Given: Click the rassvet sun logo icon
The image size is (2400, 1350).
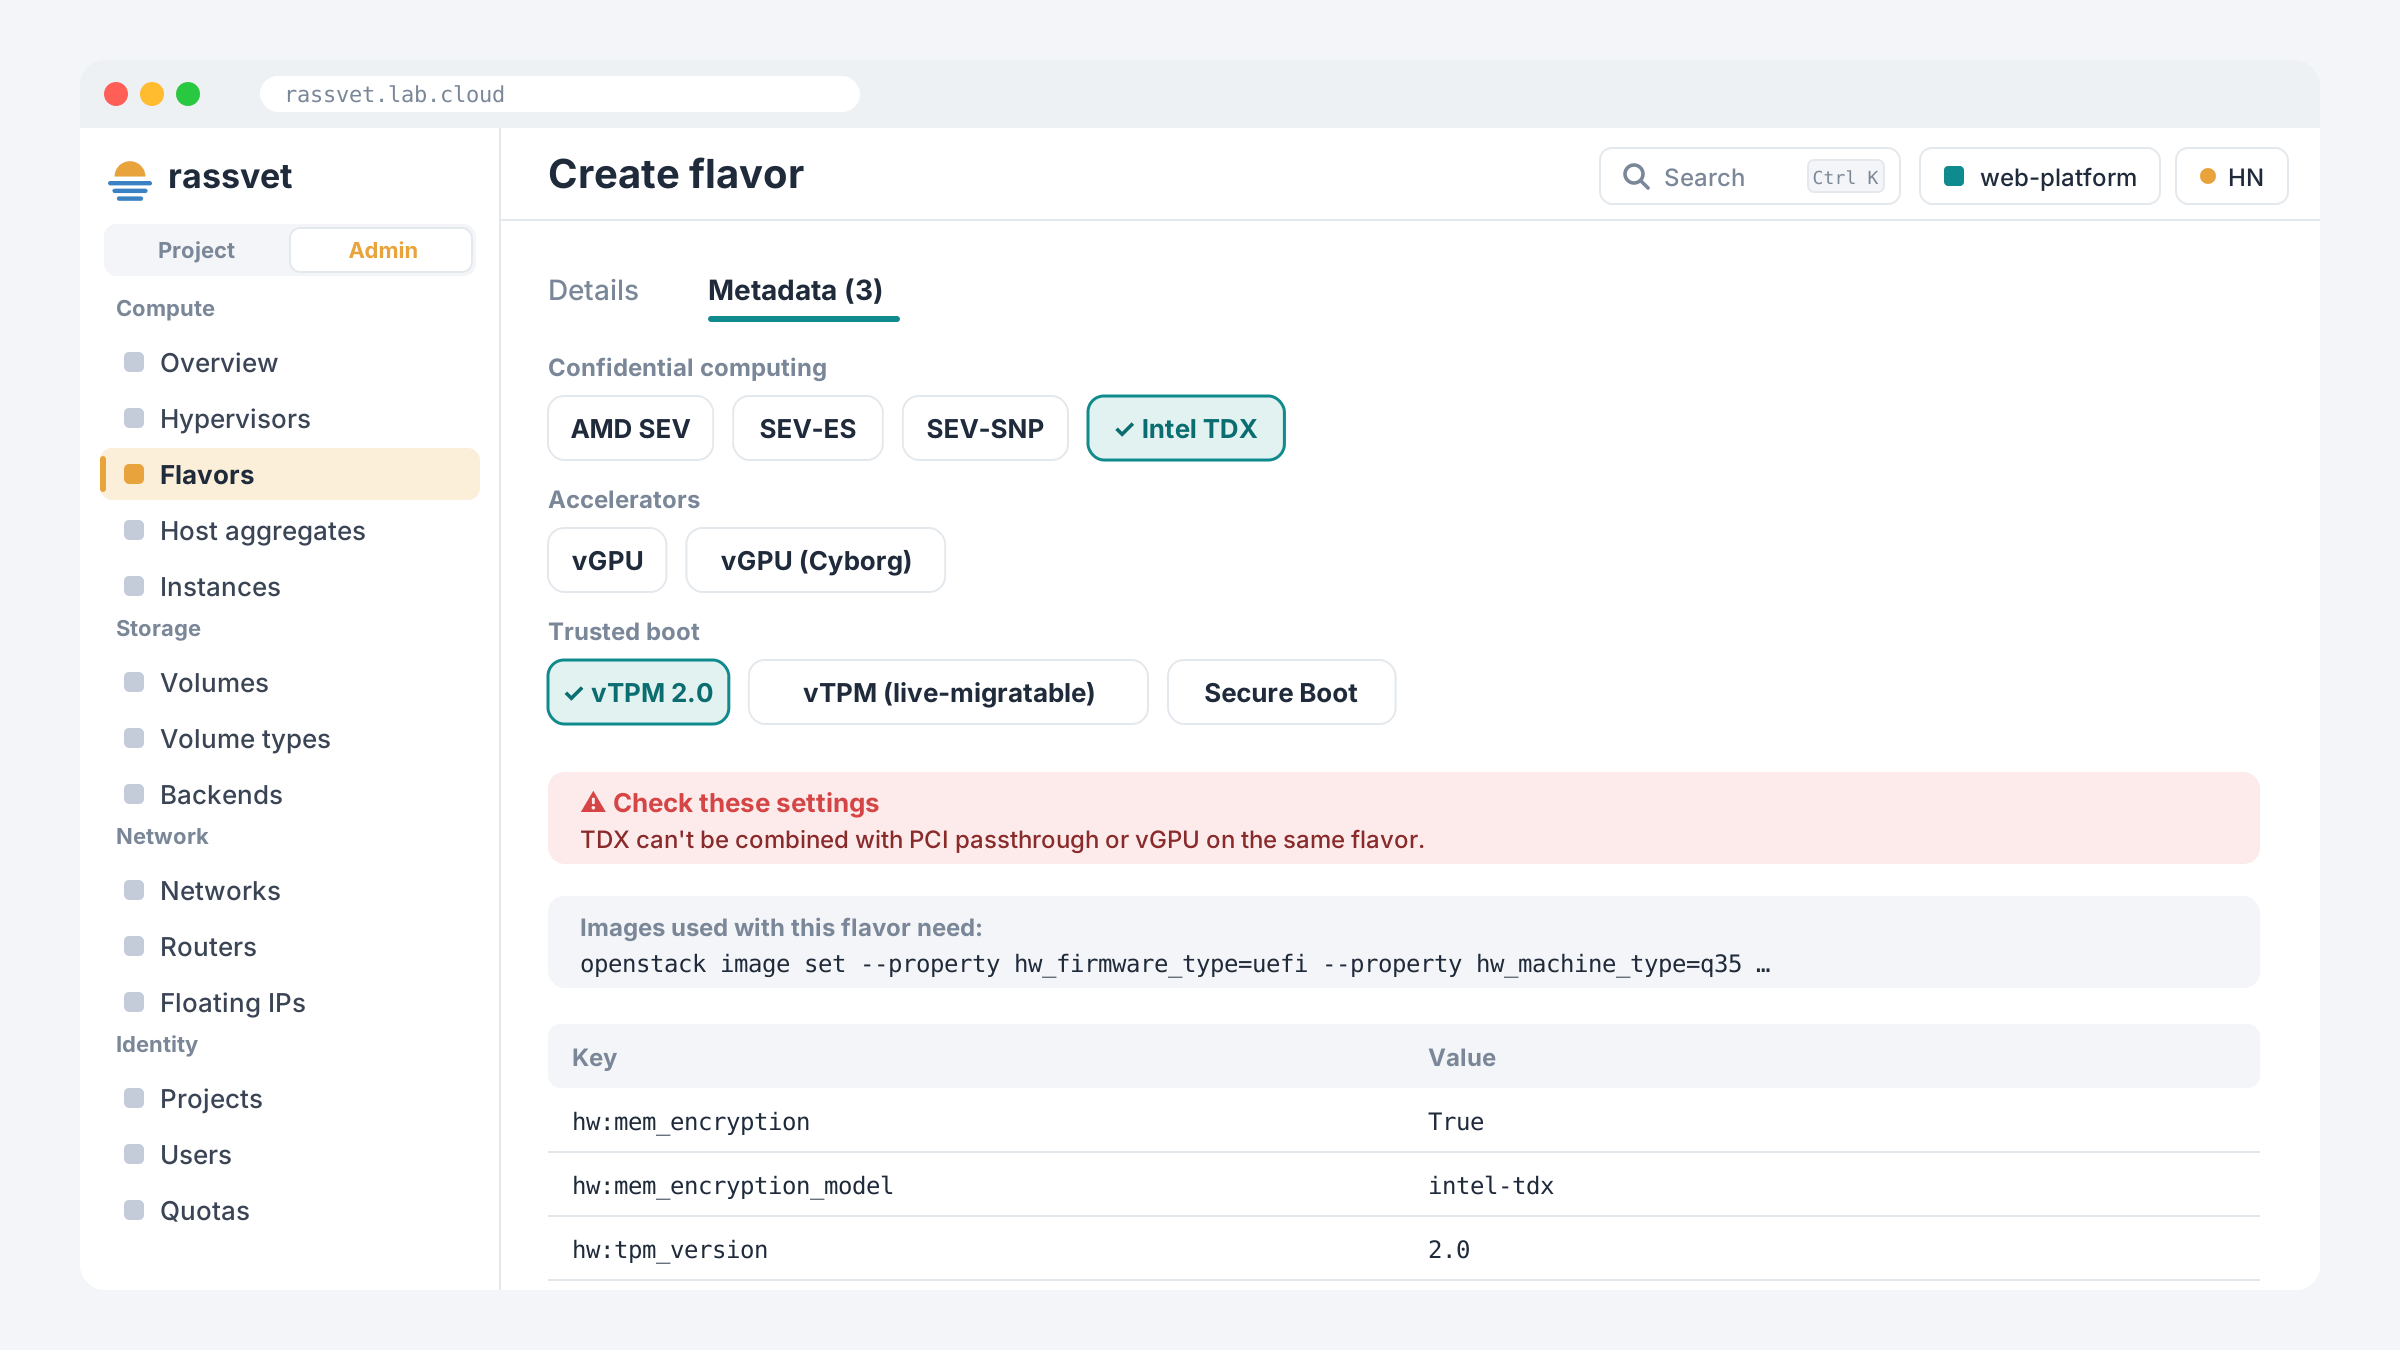Looking at the screenshot, I should click(130, 179).
